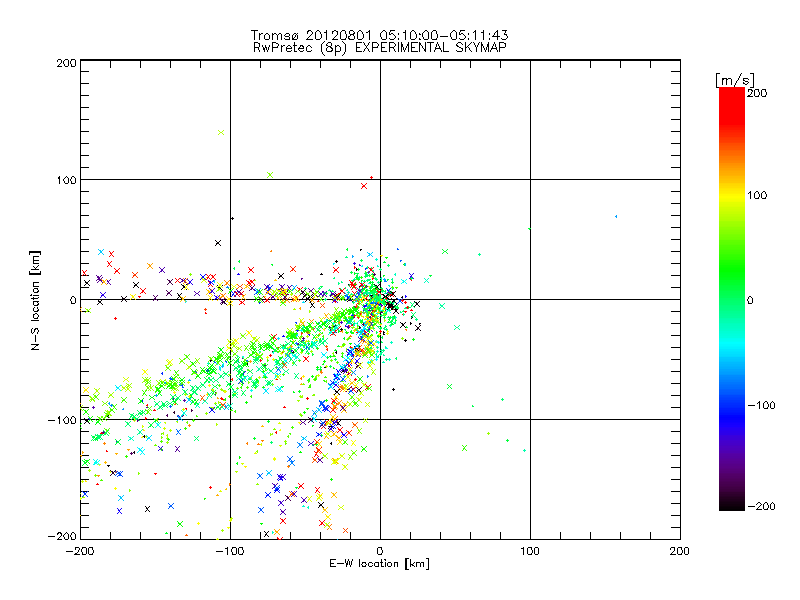The image size is (800, 600).
Task: Click the red cross just below north 100 km
Action: [364, 186]
